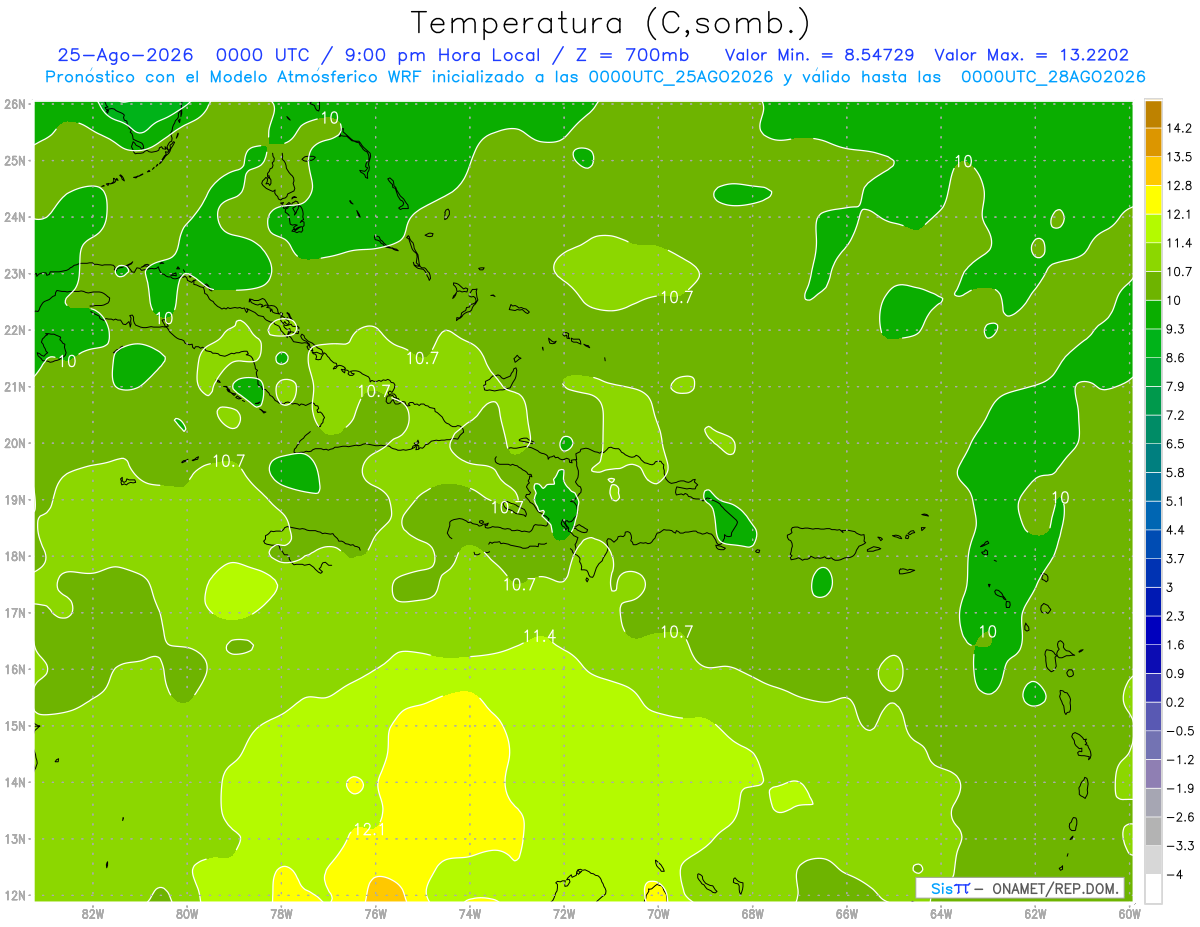Click the 78W longitude axis label
This screenshot has height=927, width=1200.
(281, 913)
